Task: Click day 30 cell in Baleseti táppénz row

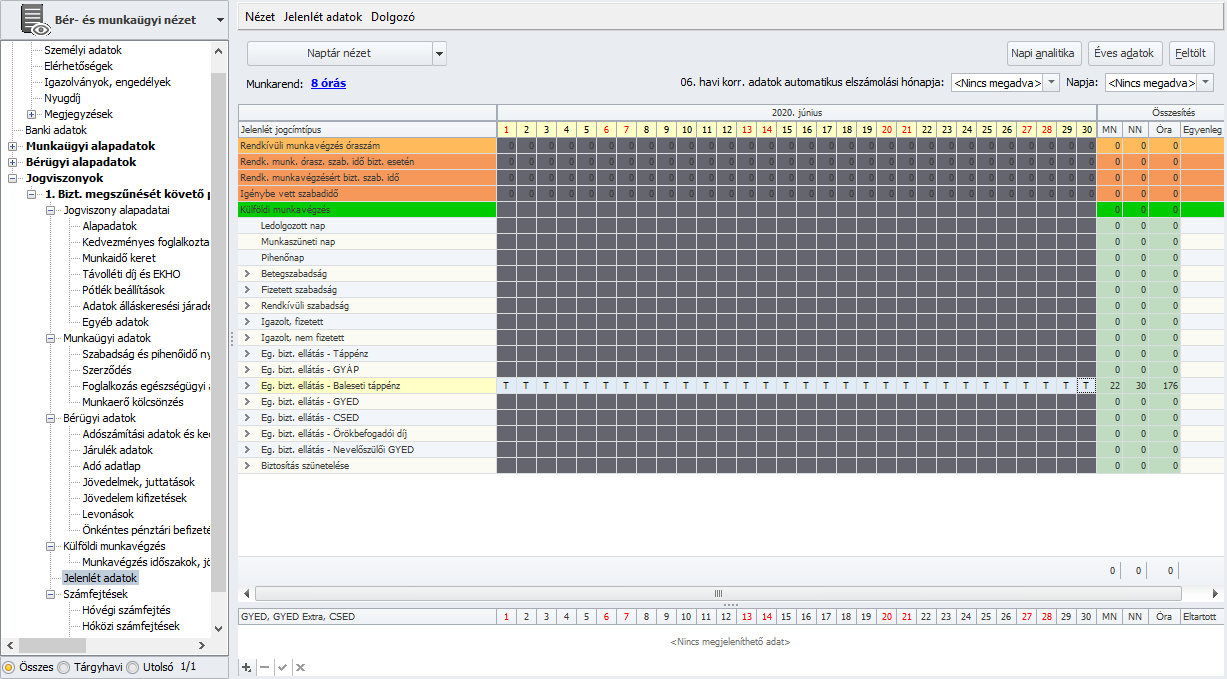Action: pos(1086,386)
